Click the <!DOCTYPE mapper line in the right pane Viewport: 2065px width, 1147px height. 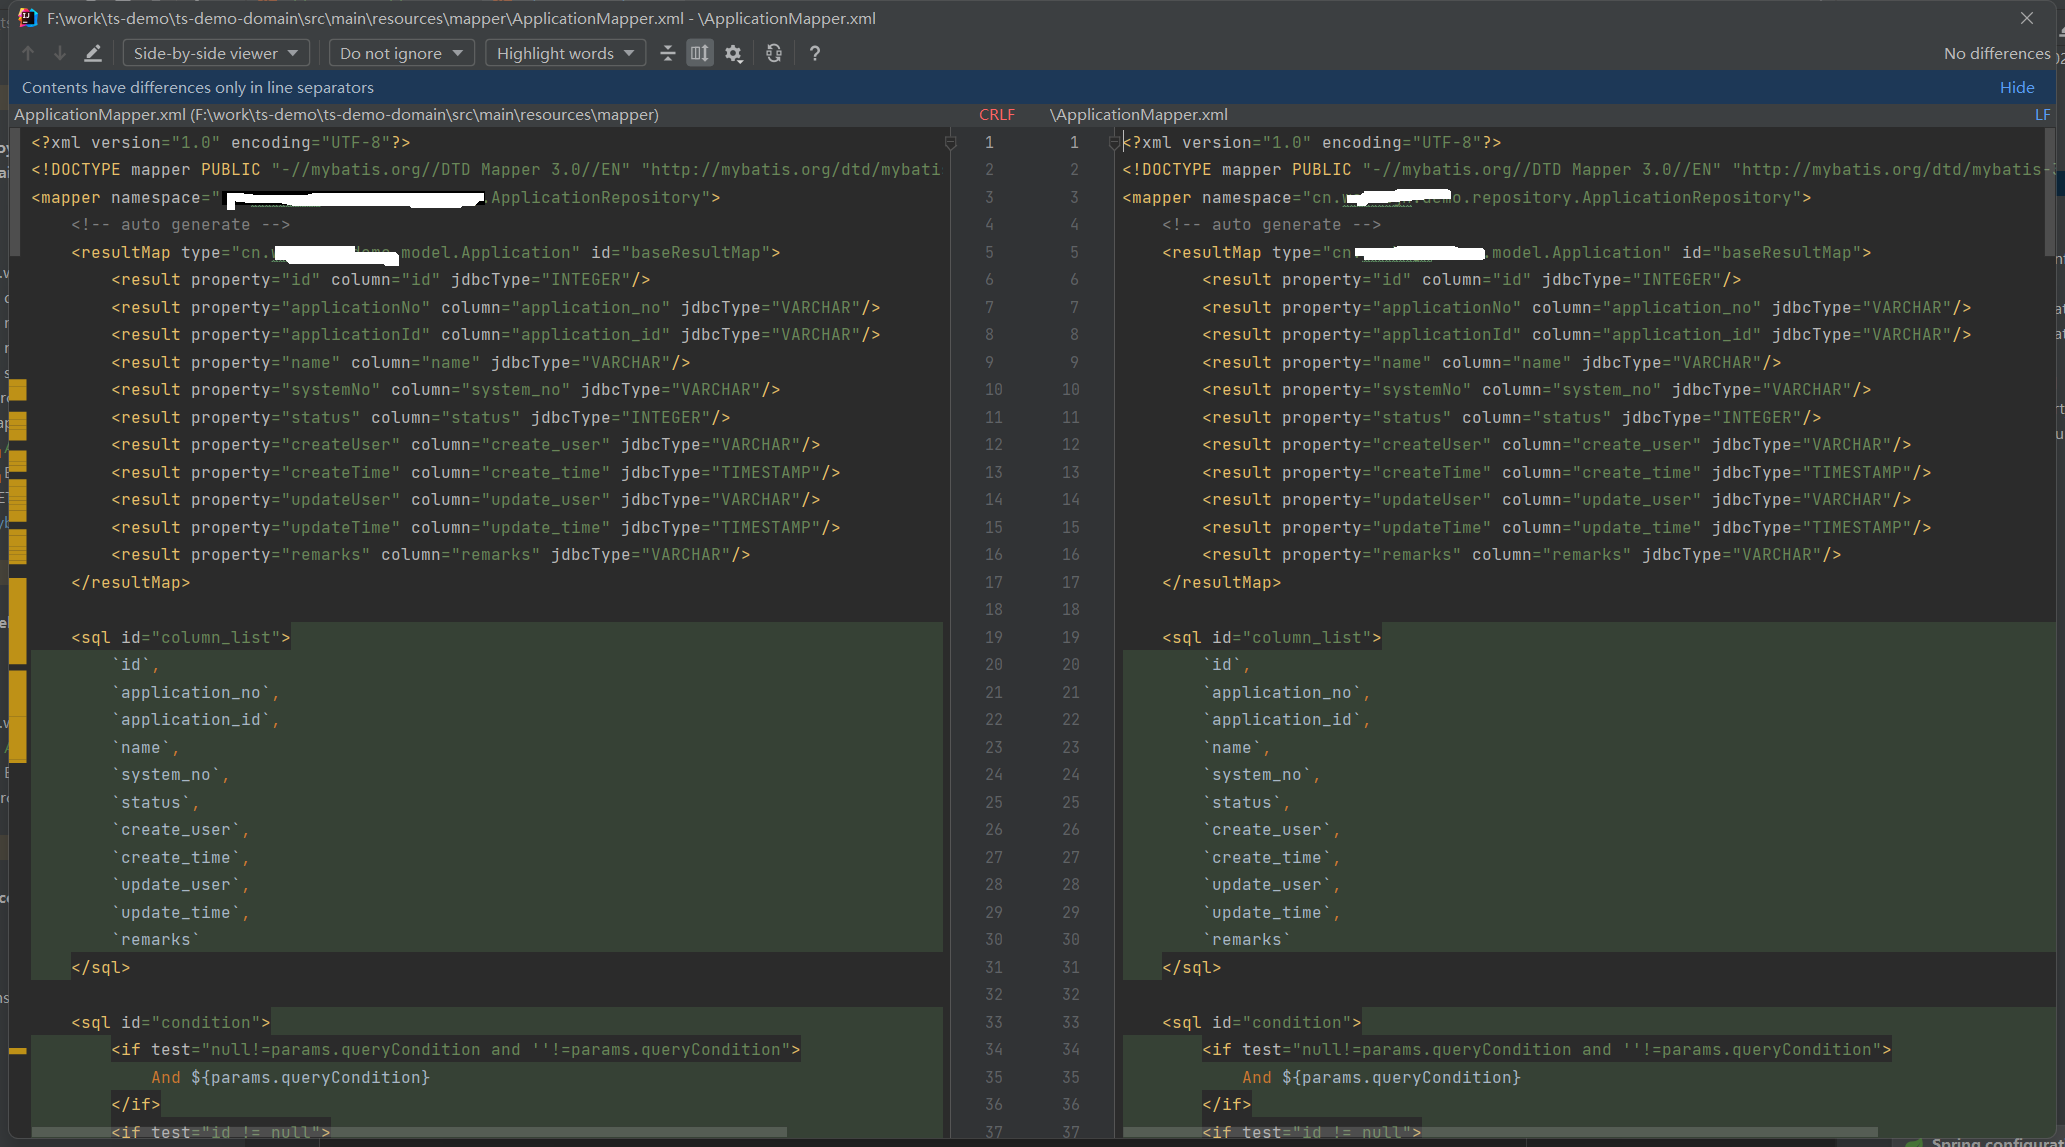tap(1587, 170)
